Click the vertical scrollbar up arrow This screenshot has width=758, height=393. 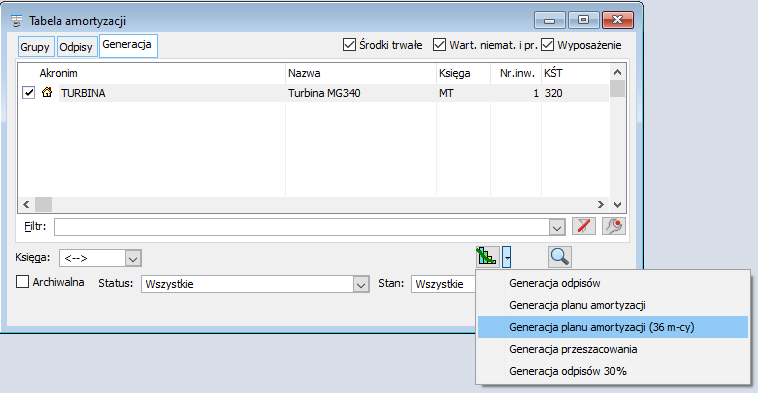[x=617, y=72]
